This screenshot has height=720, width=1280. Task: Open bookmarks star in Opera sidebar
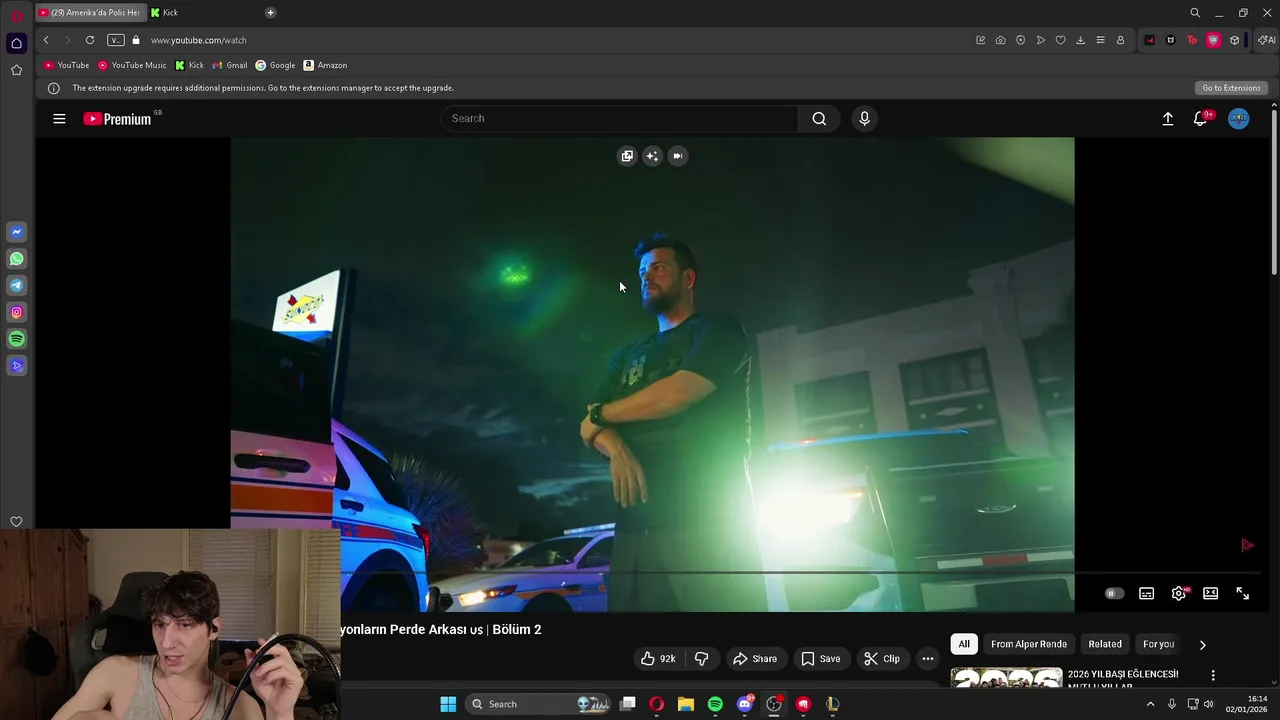click(x=16, y=70)
